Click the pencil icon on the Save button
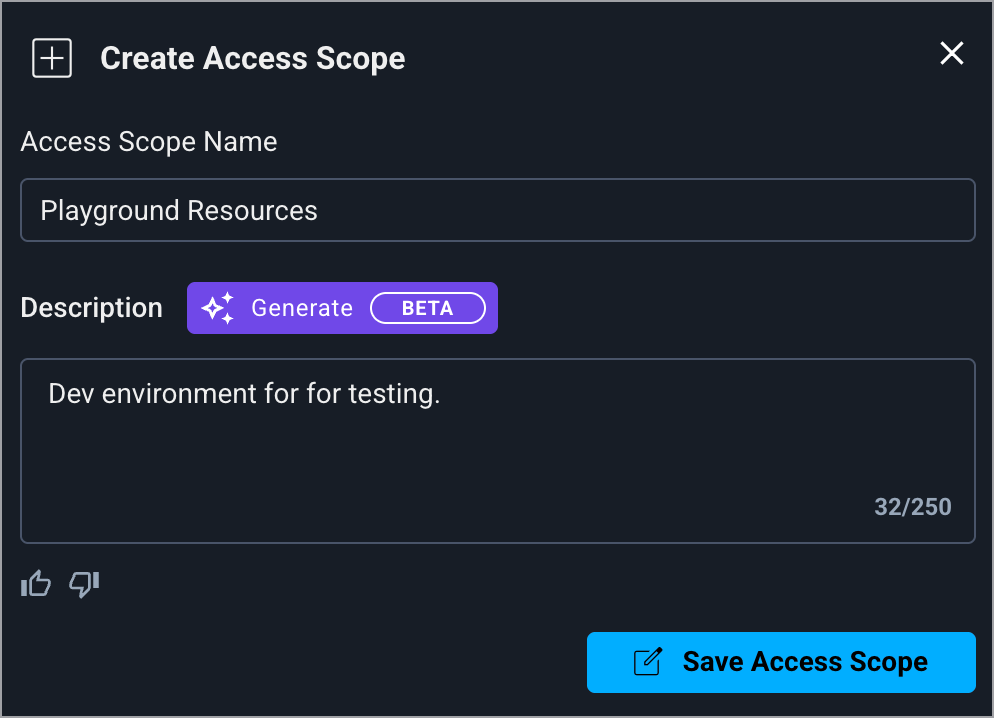This screenshot has height=718, width=994. (x=648, y=662)
